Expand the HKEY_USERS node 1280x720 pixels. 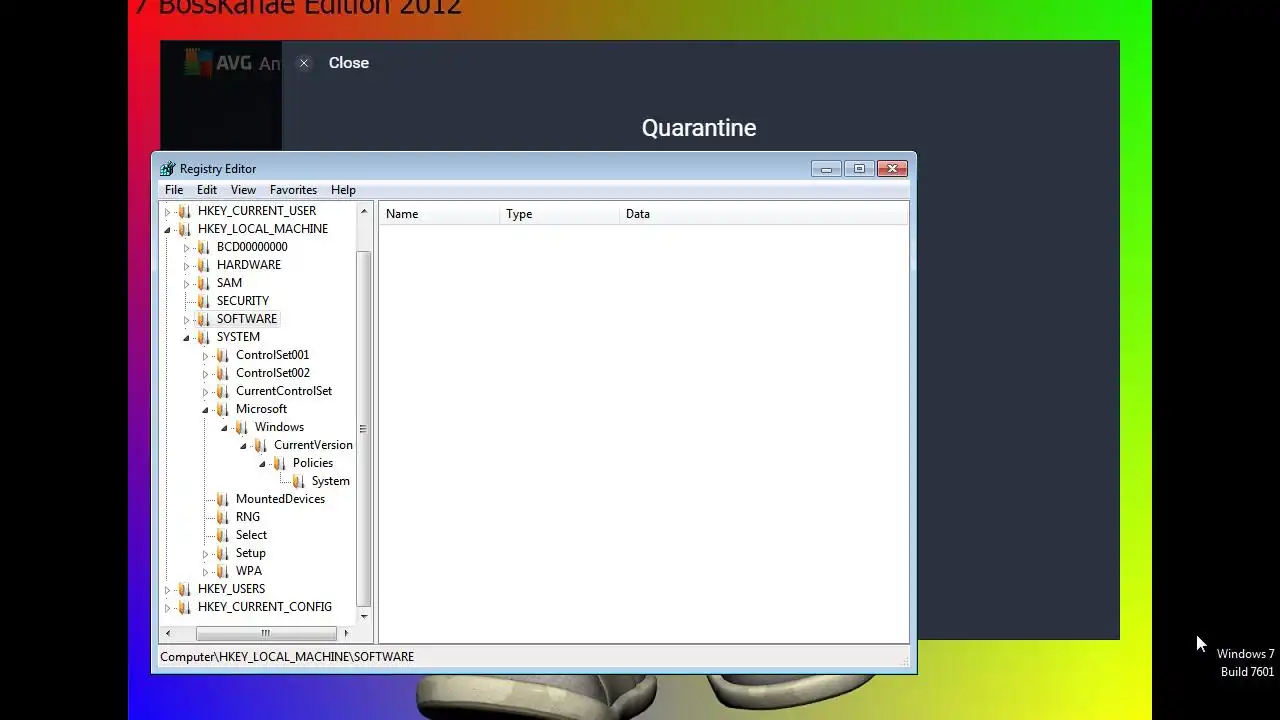(168, 589)
